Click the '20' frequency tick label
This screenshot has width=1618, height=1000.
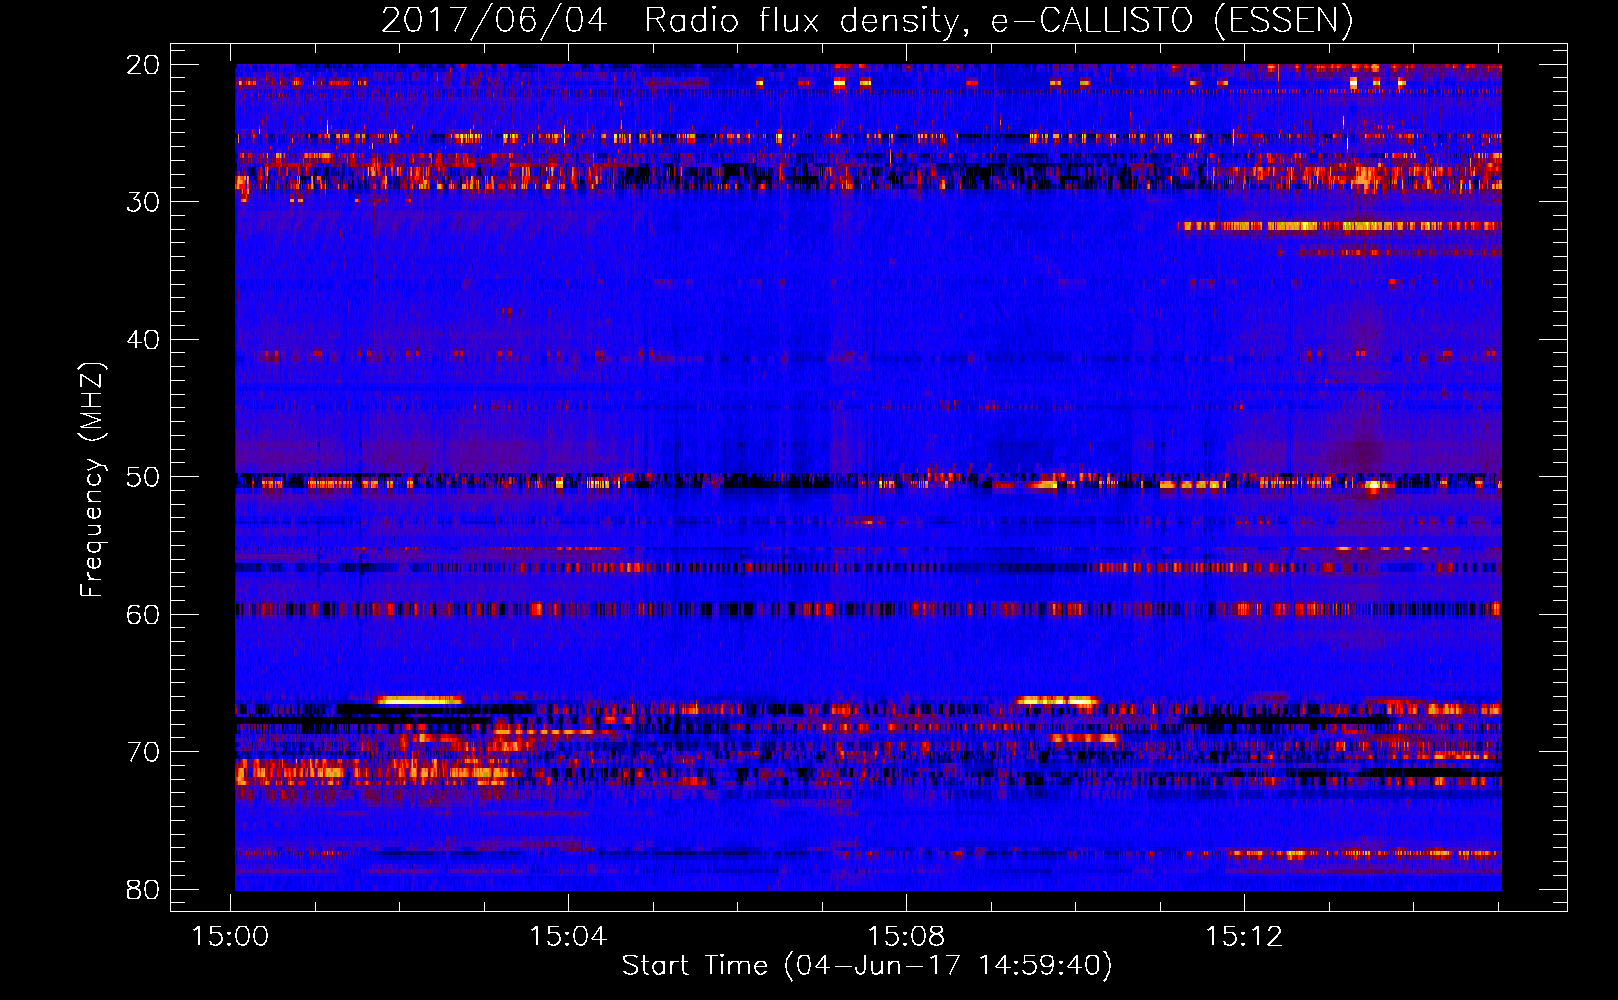tap(143, 65)
